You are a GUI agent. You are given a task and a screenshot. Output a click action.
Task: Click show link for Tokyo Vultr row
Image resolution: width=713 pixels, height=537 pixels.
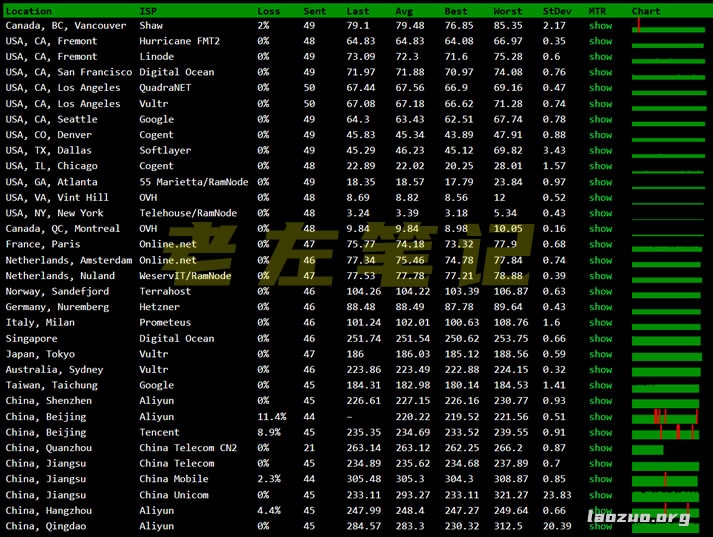pos(600,354)
